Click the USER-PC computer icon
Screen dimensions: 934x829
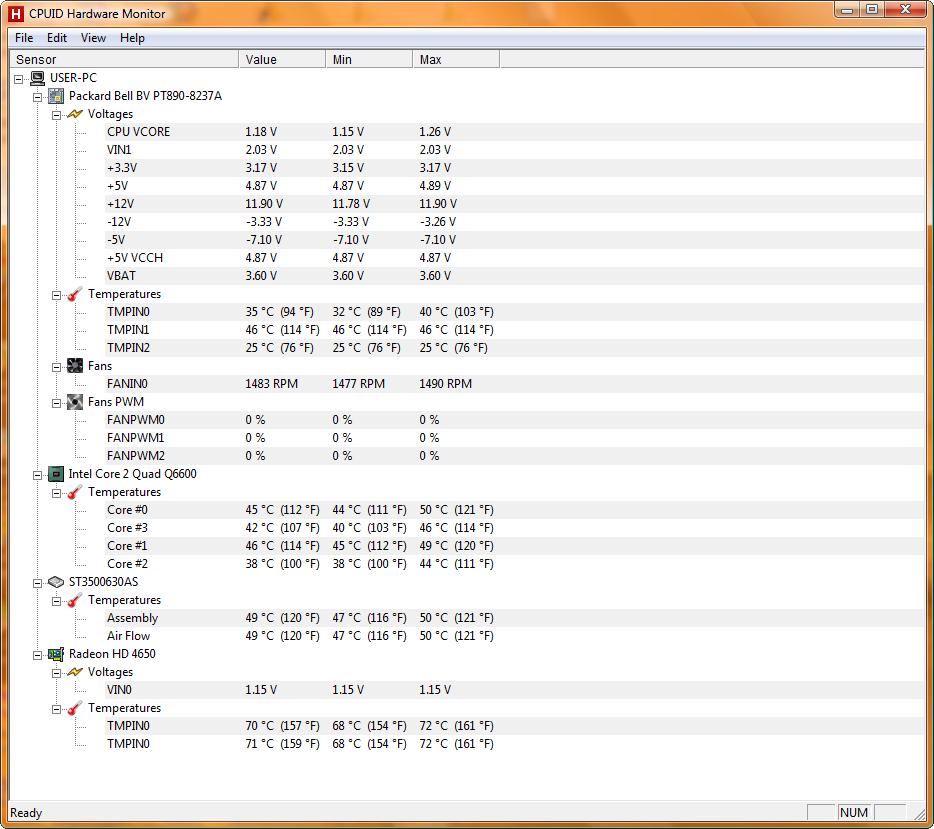click(x=38, y=78)
